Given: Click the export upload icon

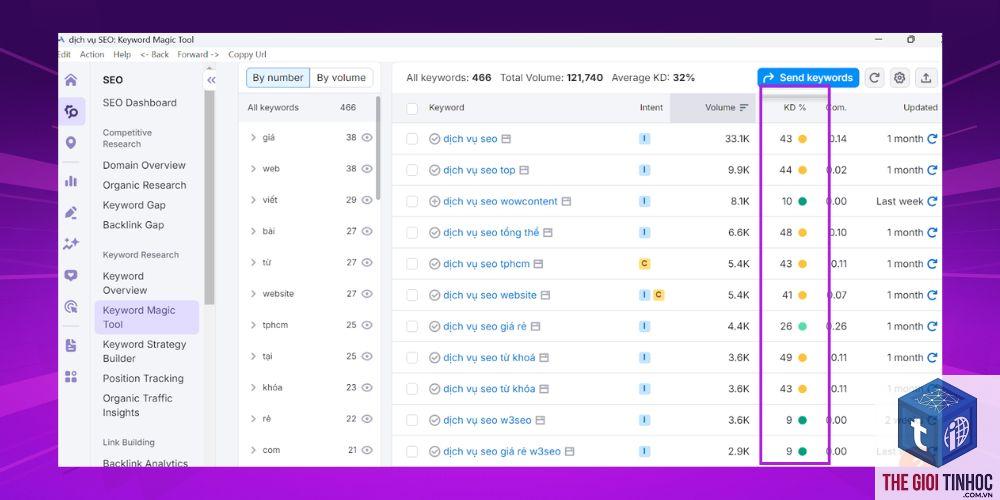Looking at the screenshot, I should coord(926,78).
